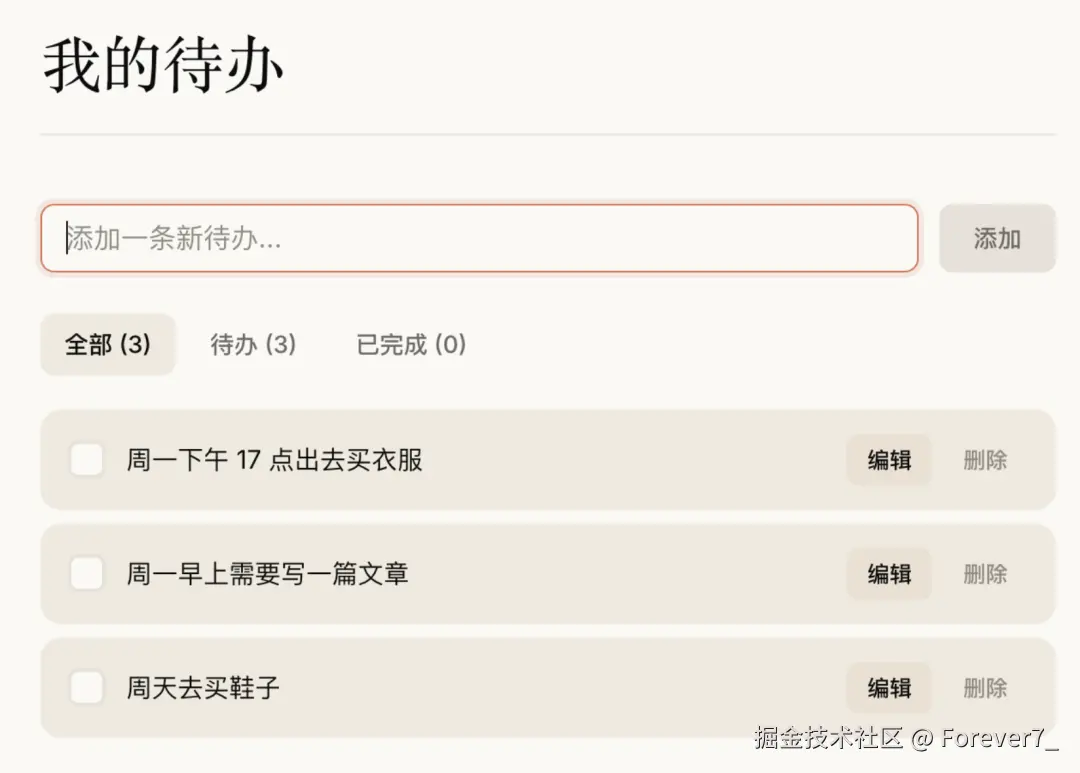1080x773 pixels.
Task: Click the 我的待办 page title
Action: pos(163,65)
